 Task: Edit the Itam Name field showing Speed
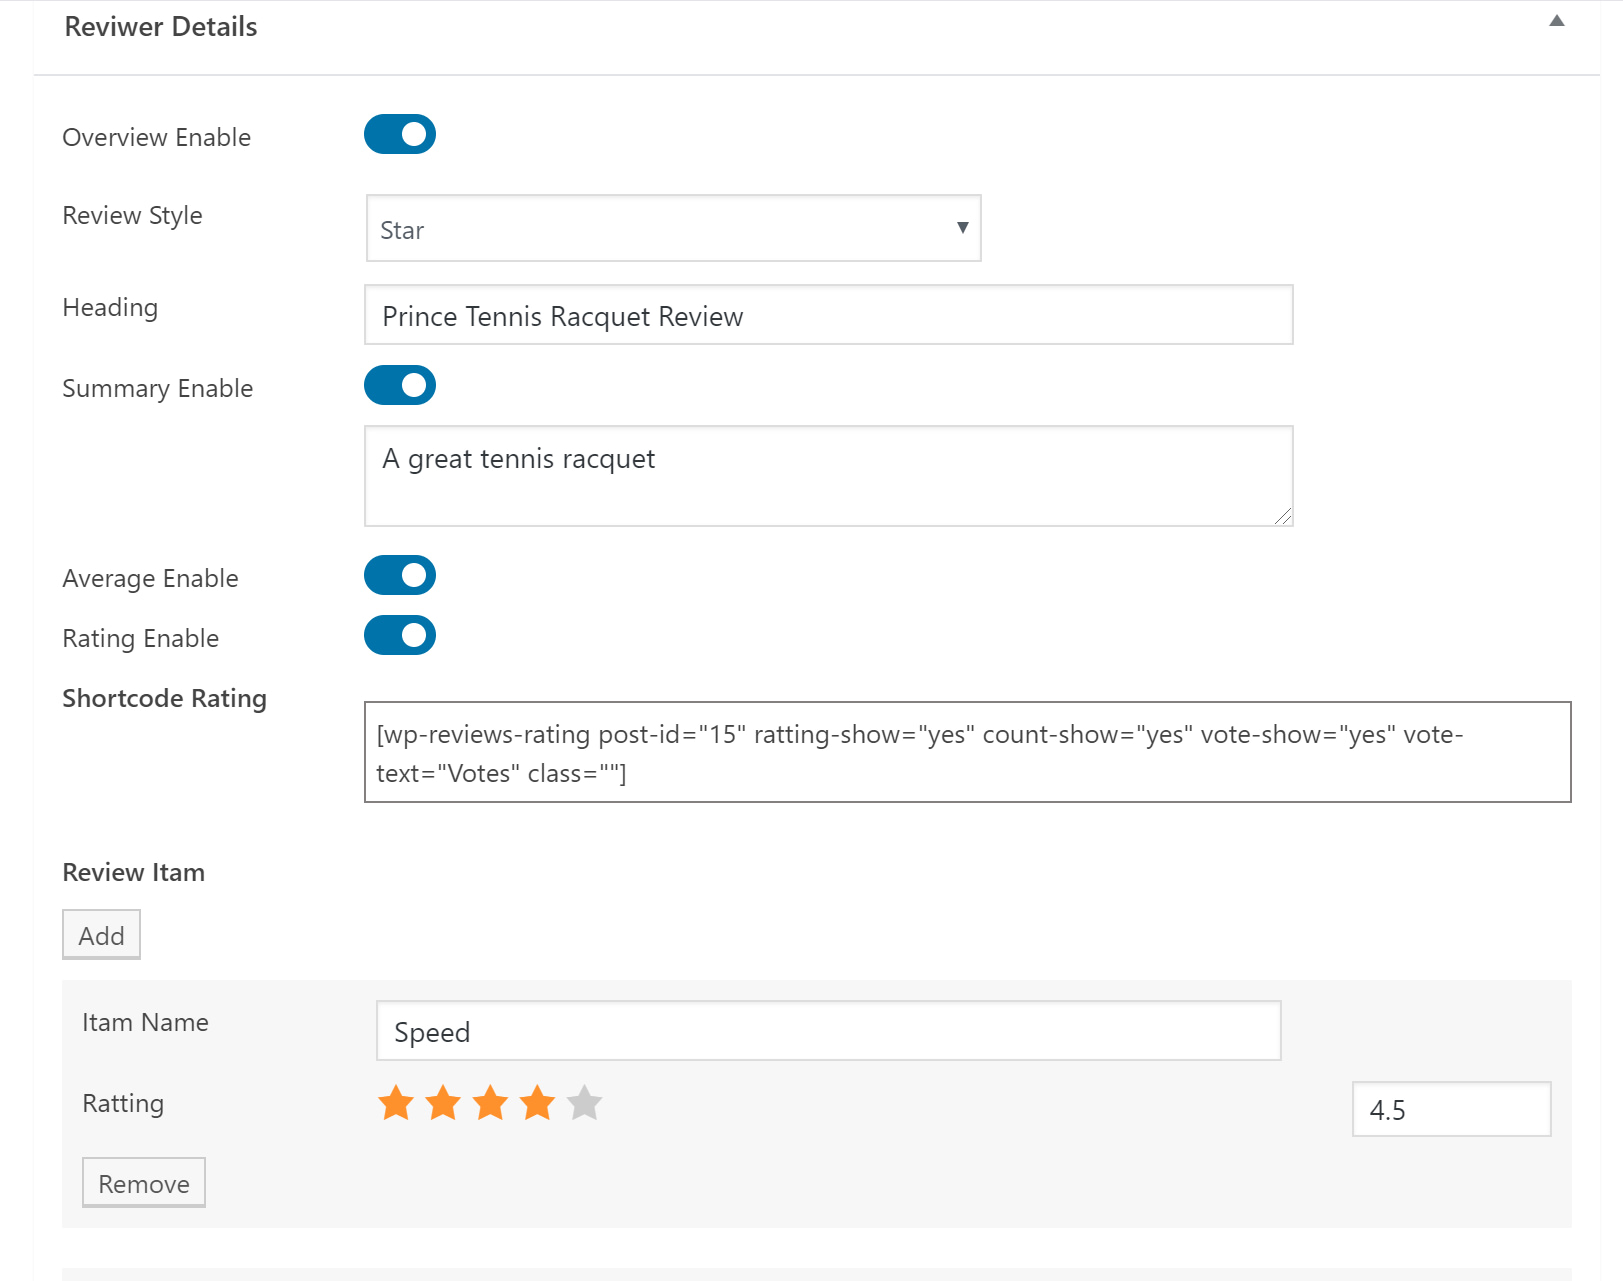[828, 1031]
